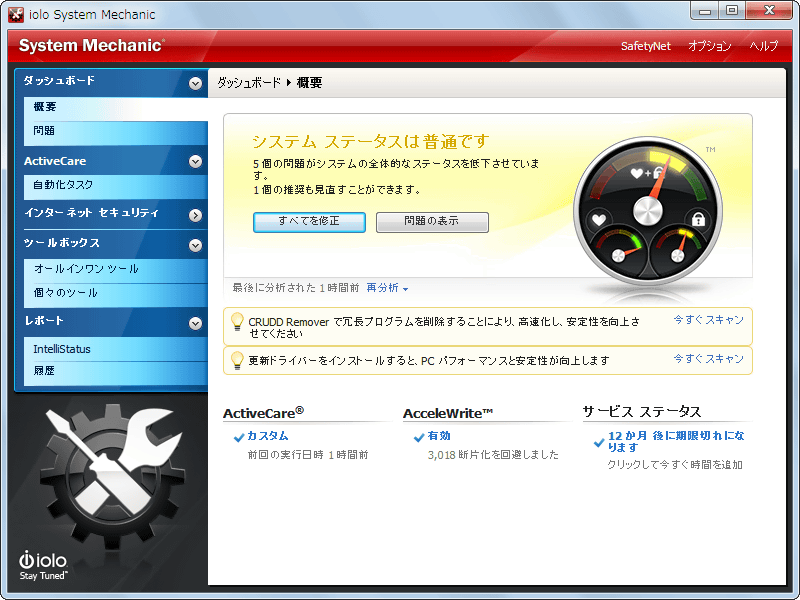Collapse the ActiveCare sidebar section
The height and width of the screenshot is (600, 800).
[195, 162]
